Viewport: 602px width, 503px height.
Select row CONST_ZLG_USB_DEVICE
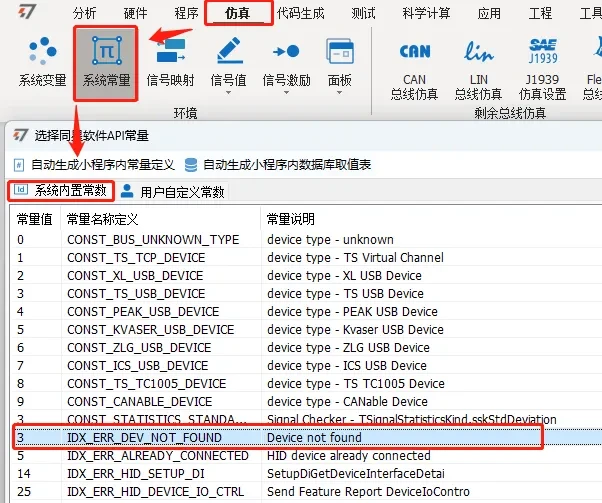pos(306,348)
